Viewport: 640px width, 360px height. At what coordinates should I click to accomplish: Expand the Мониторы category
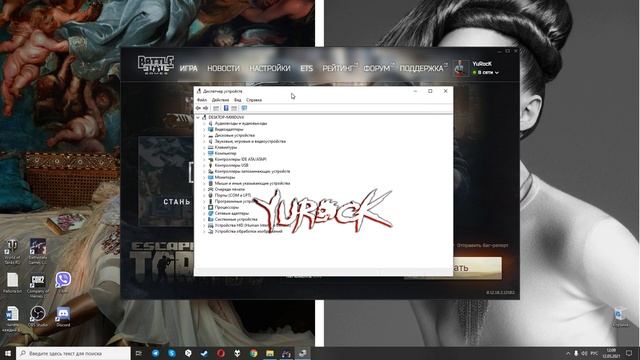click(x=204, y=178)
